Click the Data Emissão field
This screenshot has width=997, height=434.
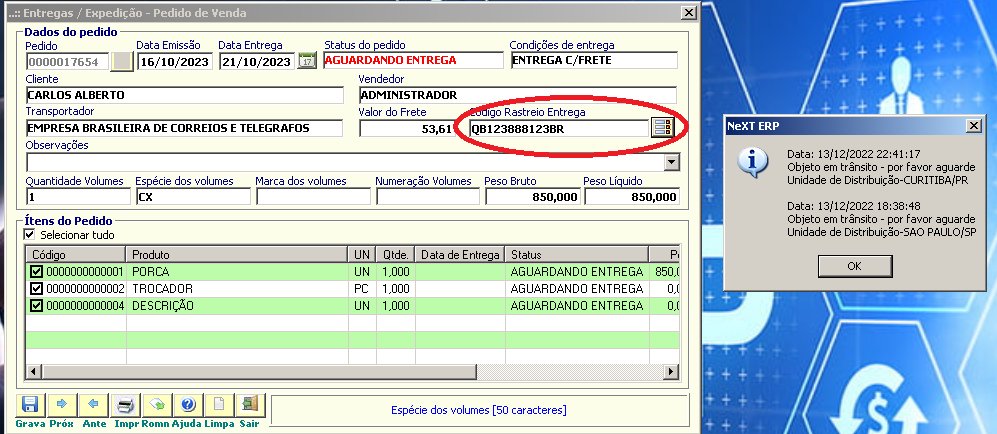(x=175, y=62)
